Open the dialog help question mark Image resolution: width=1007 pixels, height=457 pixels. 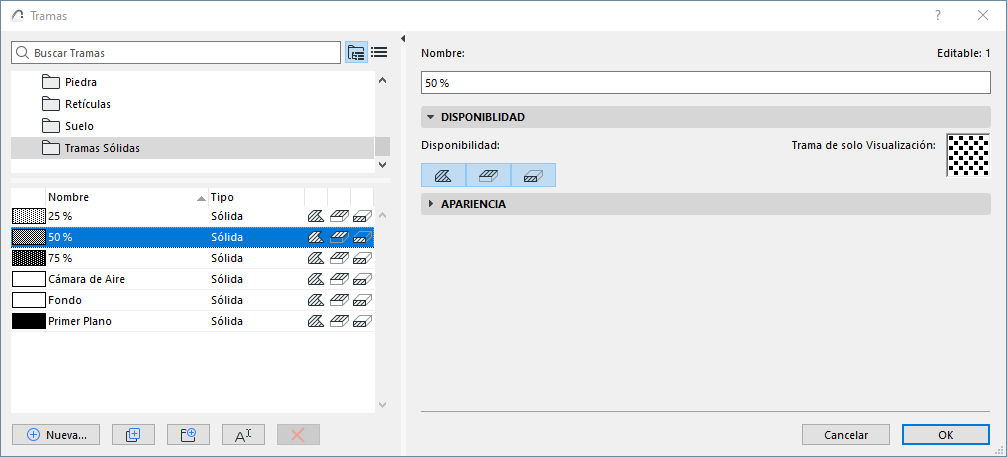(938, 15)
